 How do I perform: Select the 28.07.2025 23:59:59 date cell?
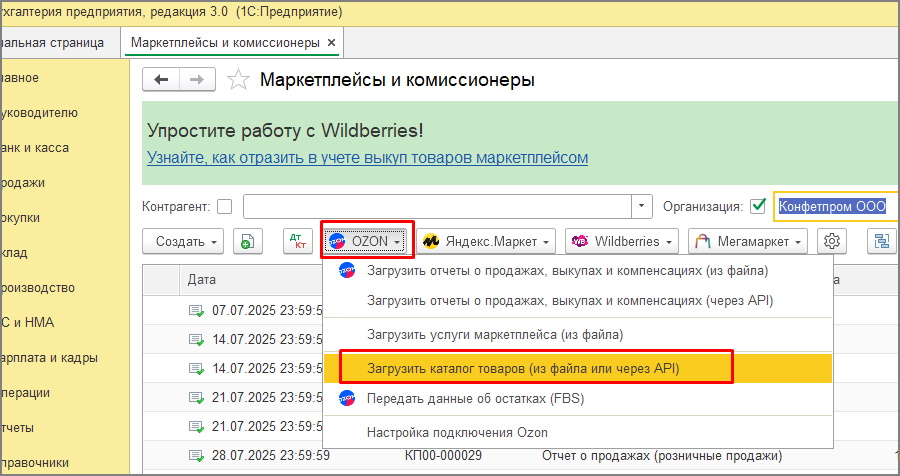[x=271, y=456]
